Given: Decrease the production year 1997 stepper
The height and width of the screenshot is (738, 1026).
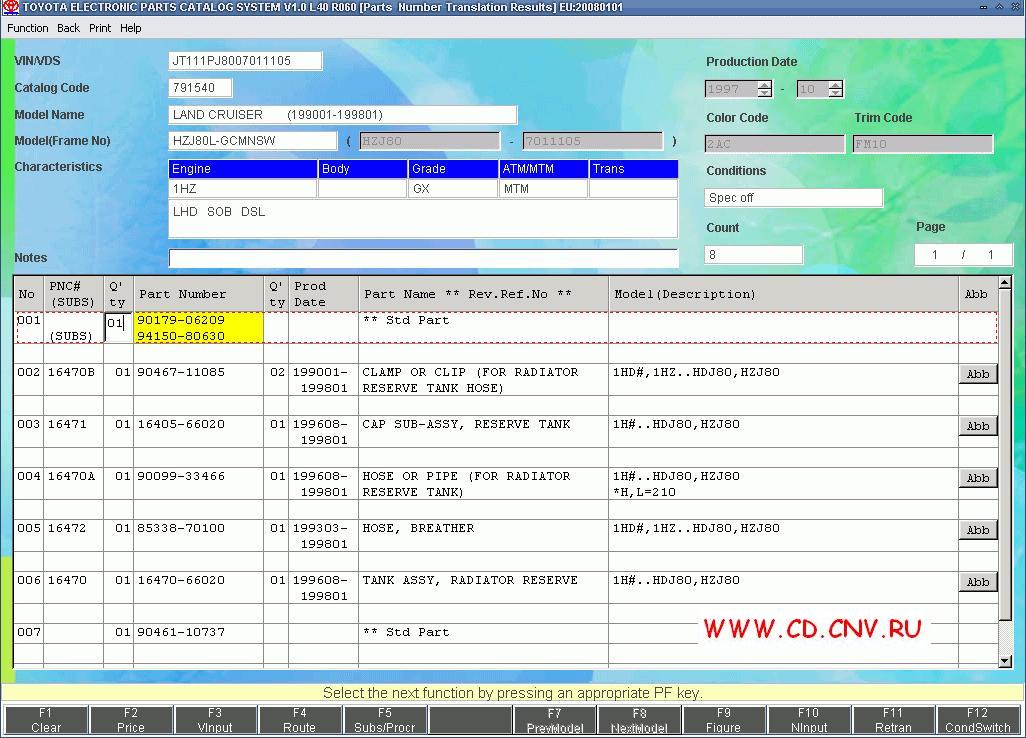Looking at the screenshot, I should coord(764,93).
